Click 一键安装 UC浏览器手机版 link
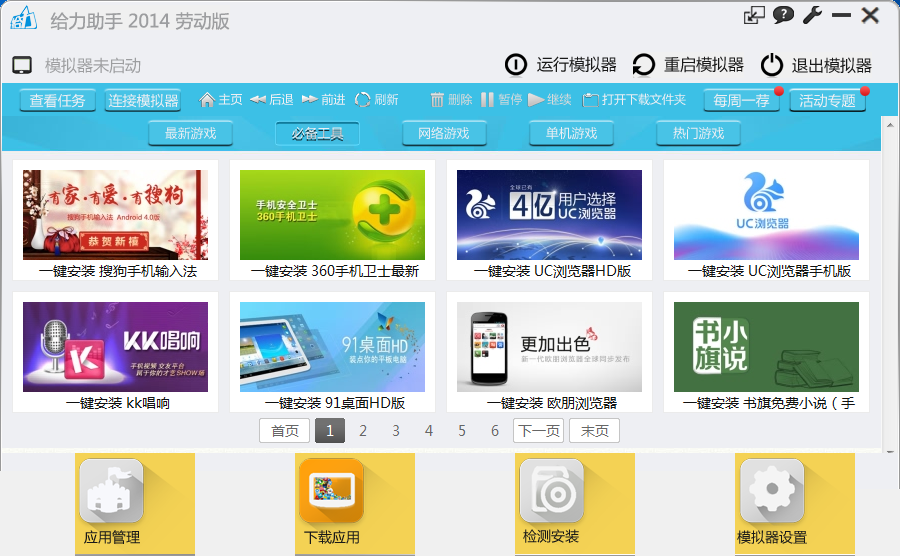 (769, 271)
